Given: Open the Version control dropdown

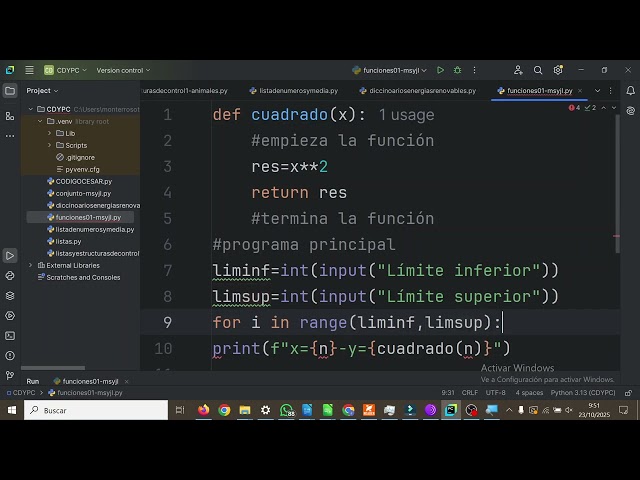Looking at the screenshot, I should coord(123,70).
